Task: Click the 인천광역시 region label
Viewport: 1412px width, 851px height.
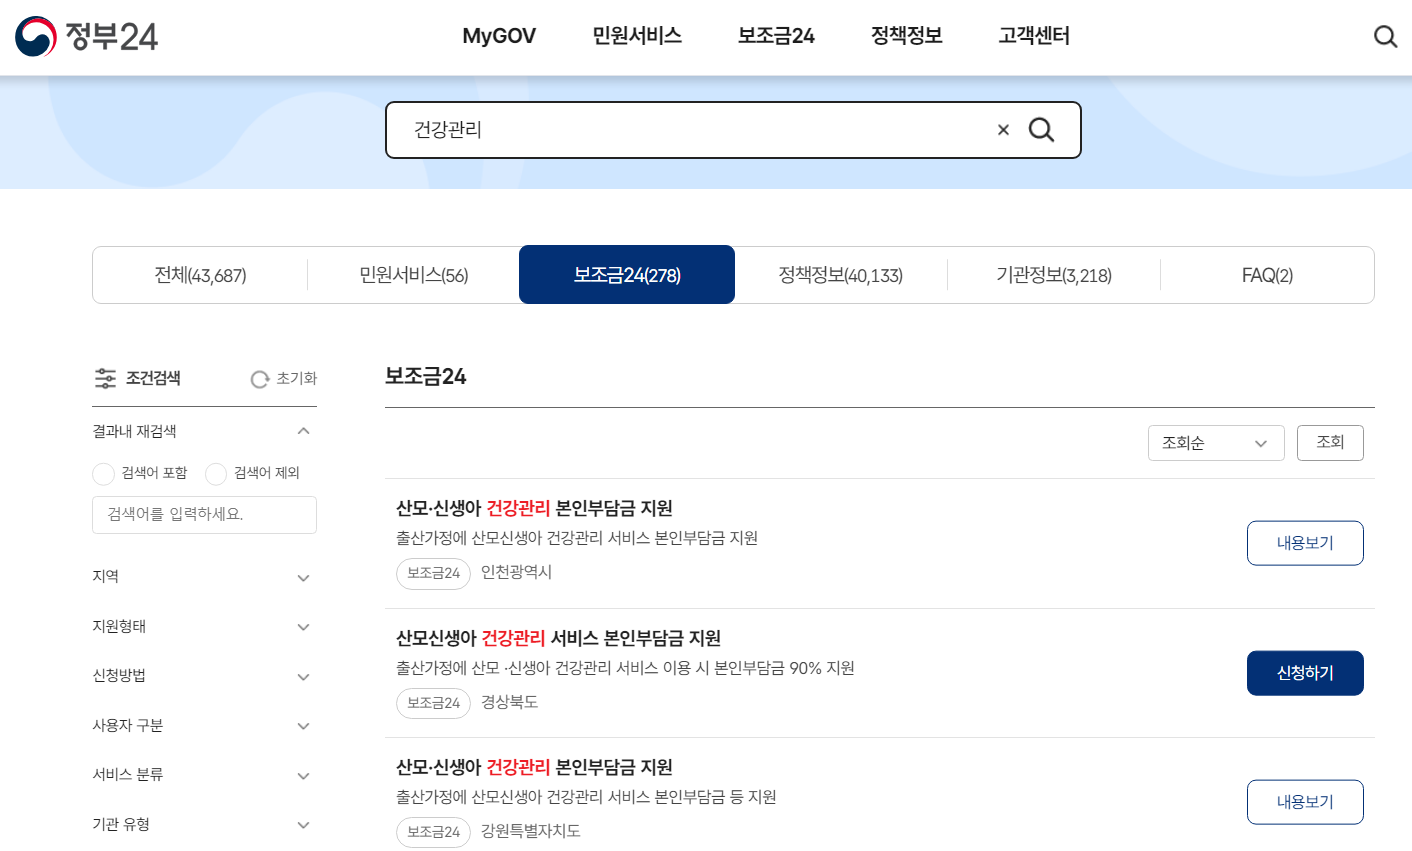Action: pos(516,572)
